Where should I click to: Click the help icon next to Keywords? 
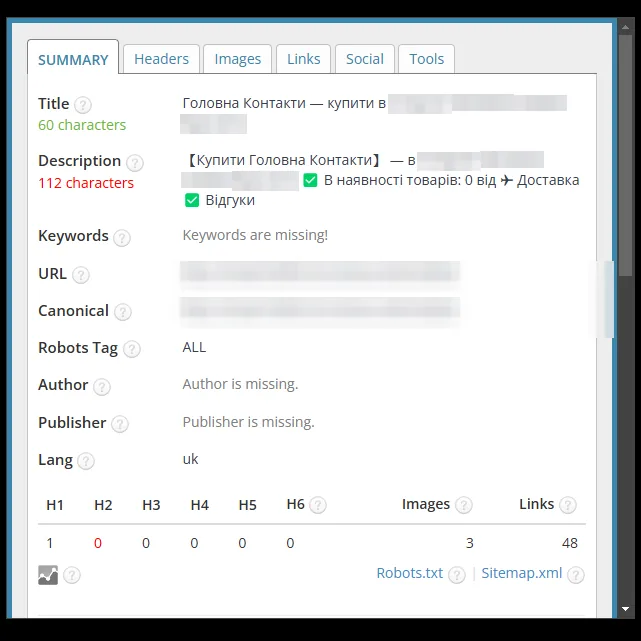click(122, 238)
